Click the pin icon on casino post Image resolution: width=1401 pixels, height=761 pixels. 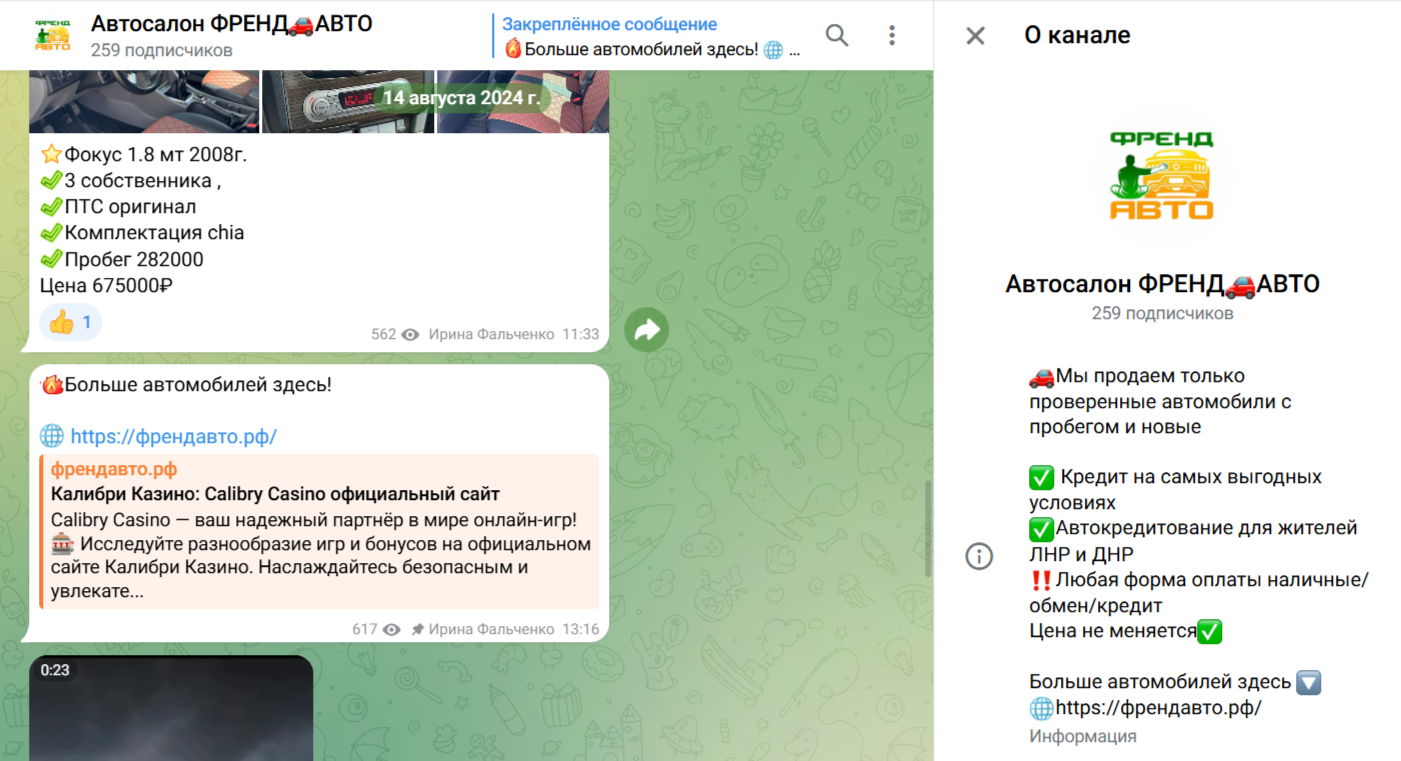coord(417,630)
